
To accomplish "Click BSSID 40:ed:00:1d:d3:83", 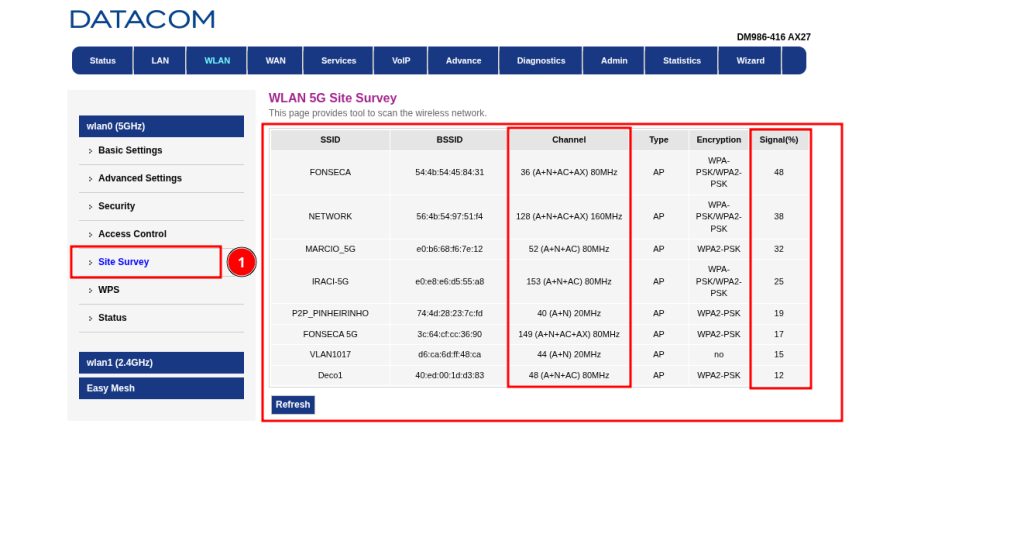I will pos(449,376).
